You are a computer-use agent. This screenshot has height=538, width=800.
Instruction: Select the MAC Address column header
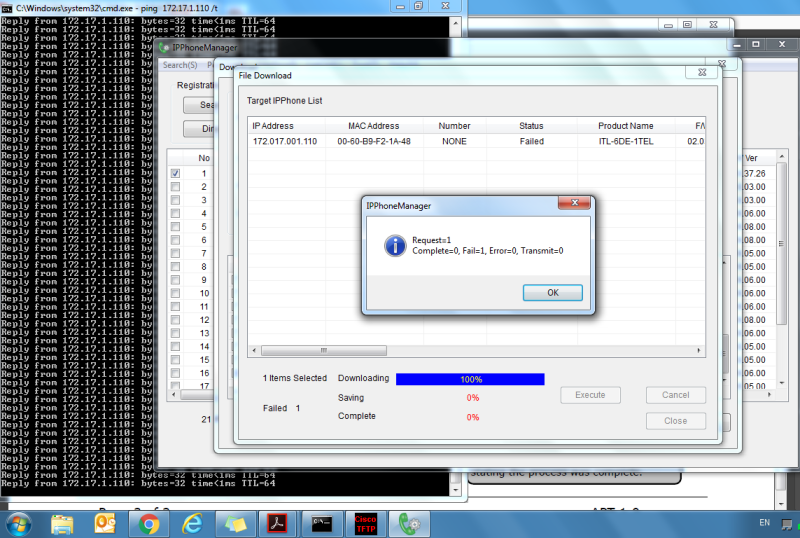[x=373, y=126]
